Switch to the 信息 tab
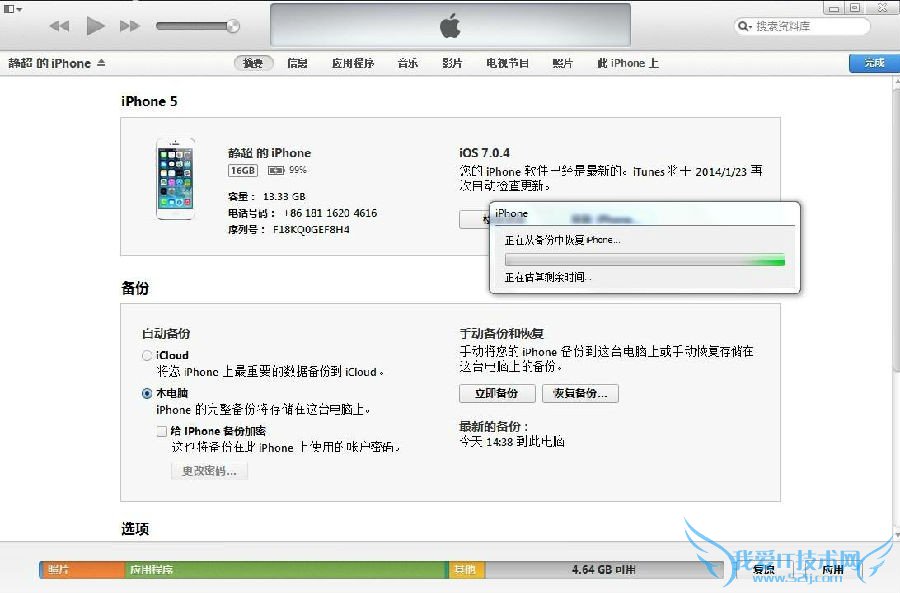 tap(297, 63)
